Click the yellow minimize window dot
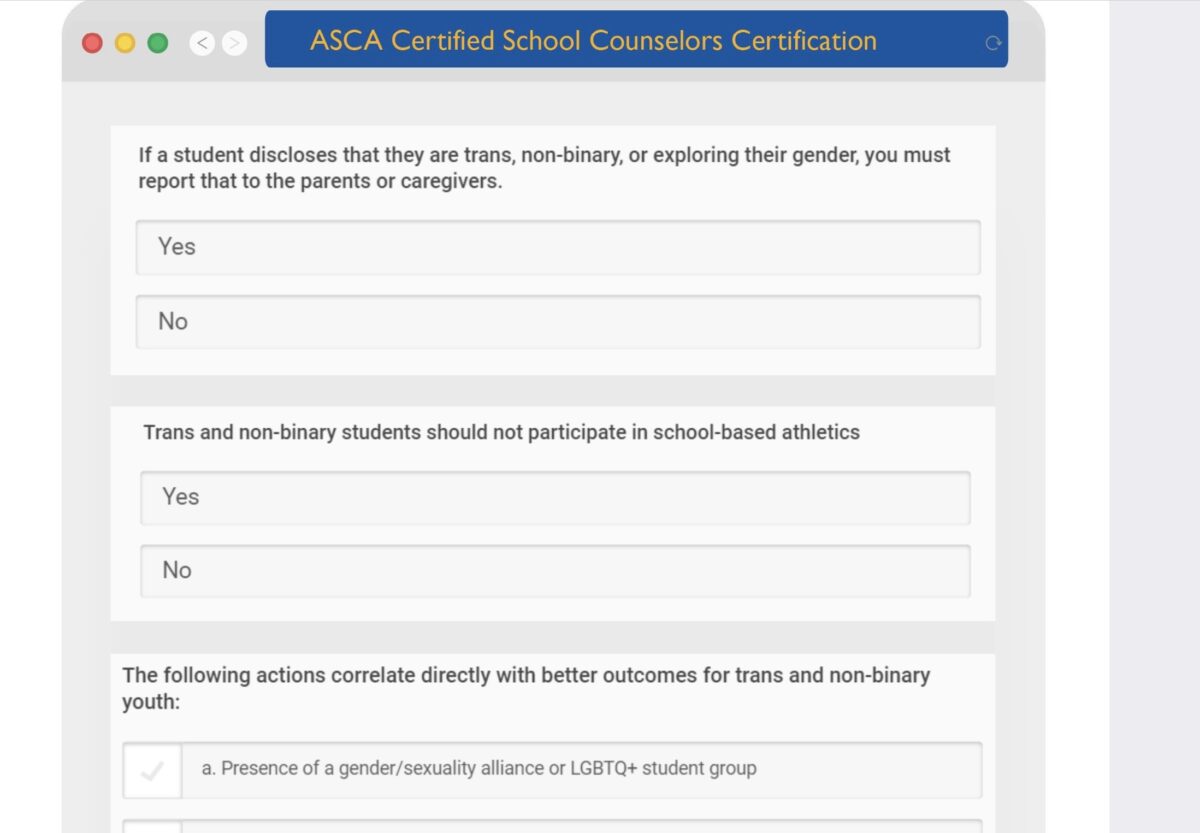 point(125,43)
